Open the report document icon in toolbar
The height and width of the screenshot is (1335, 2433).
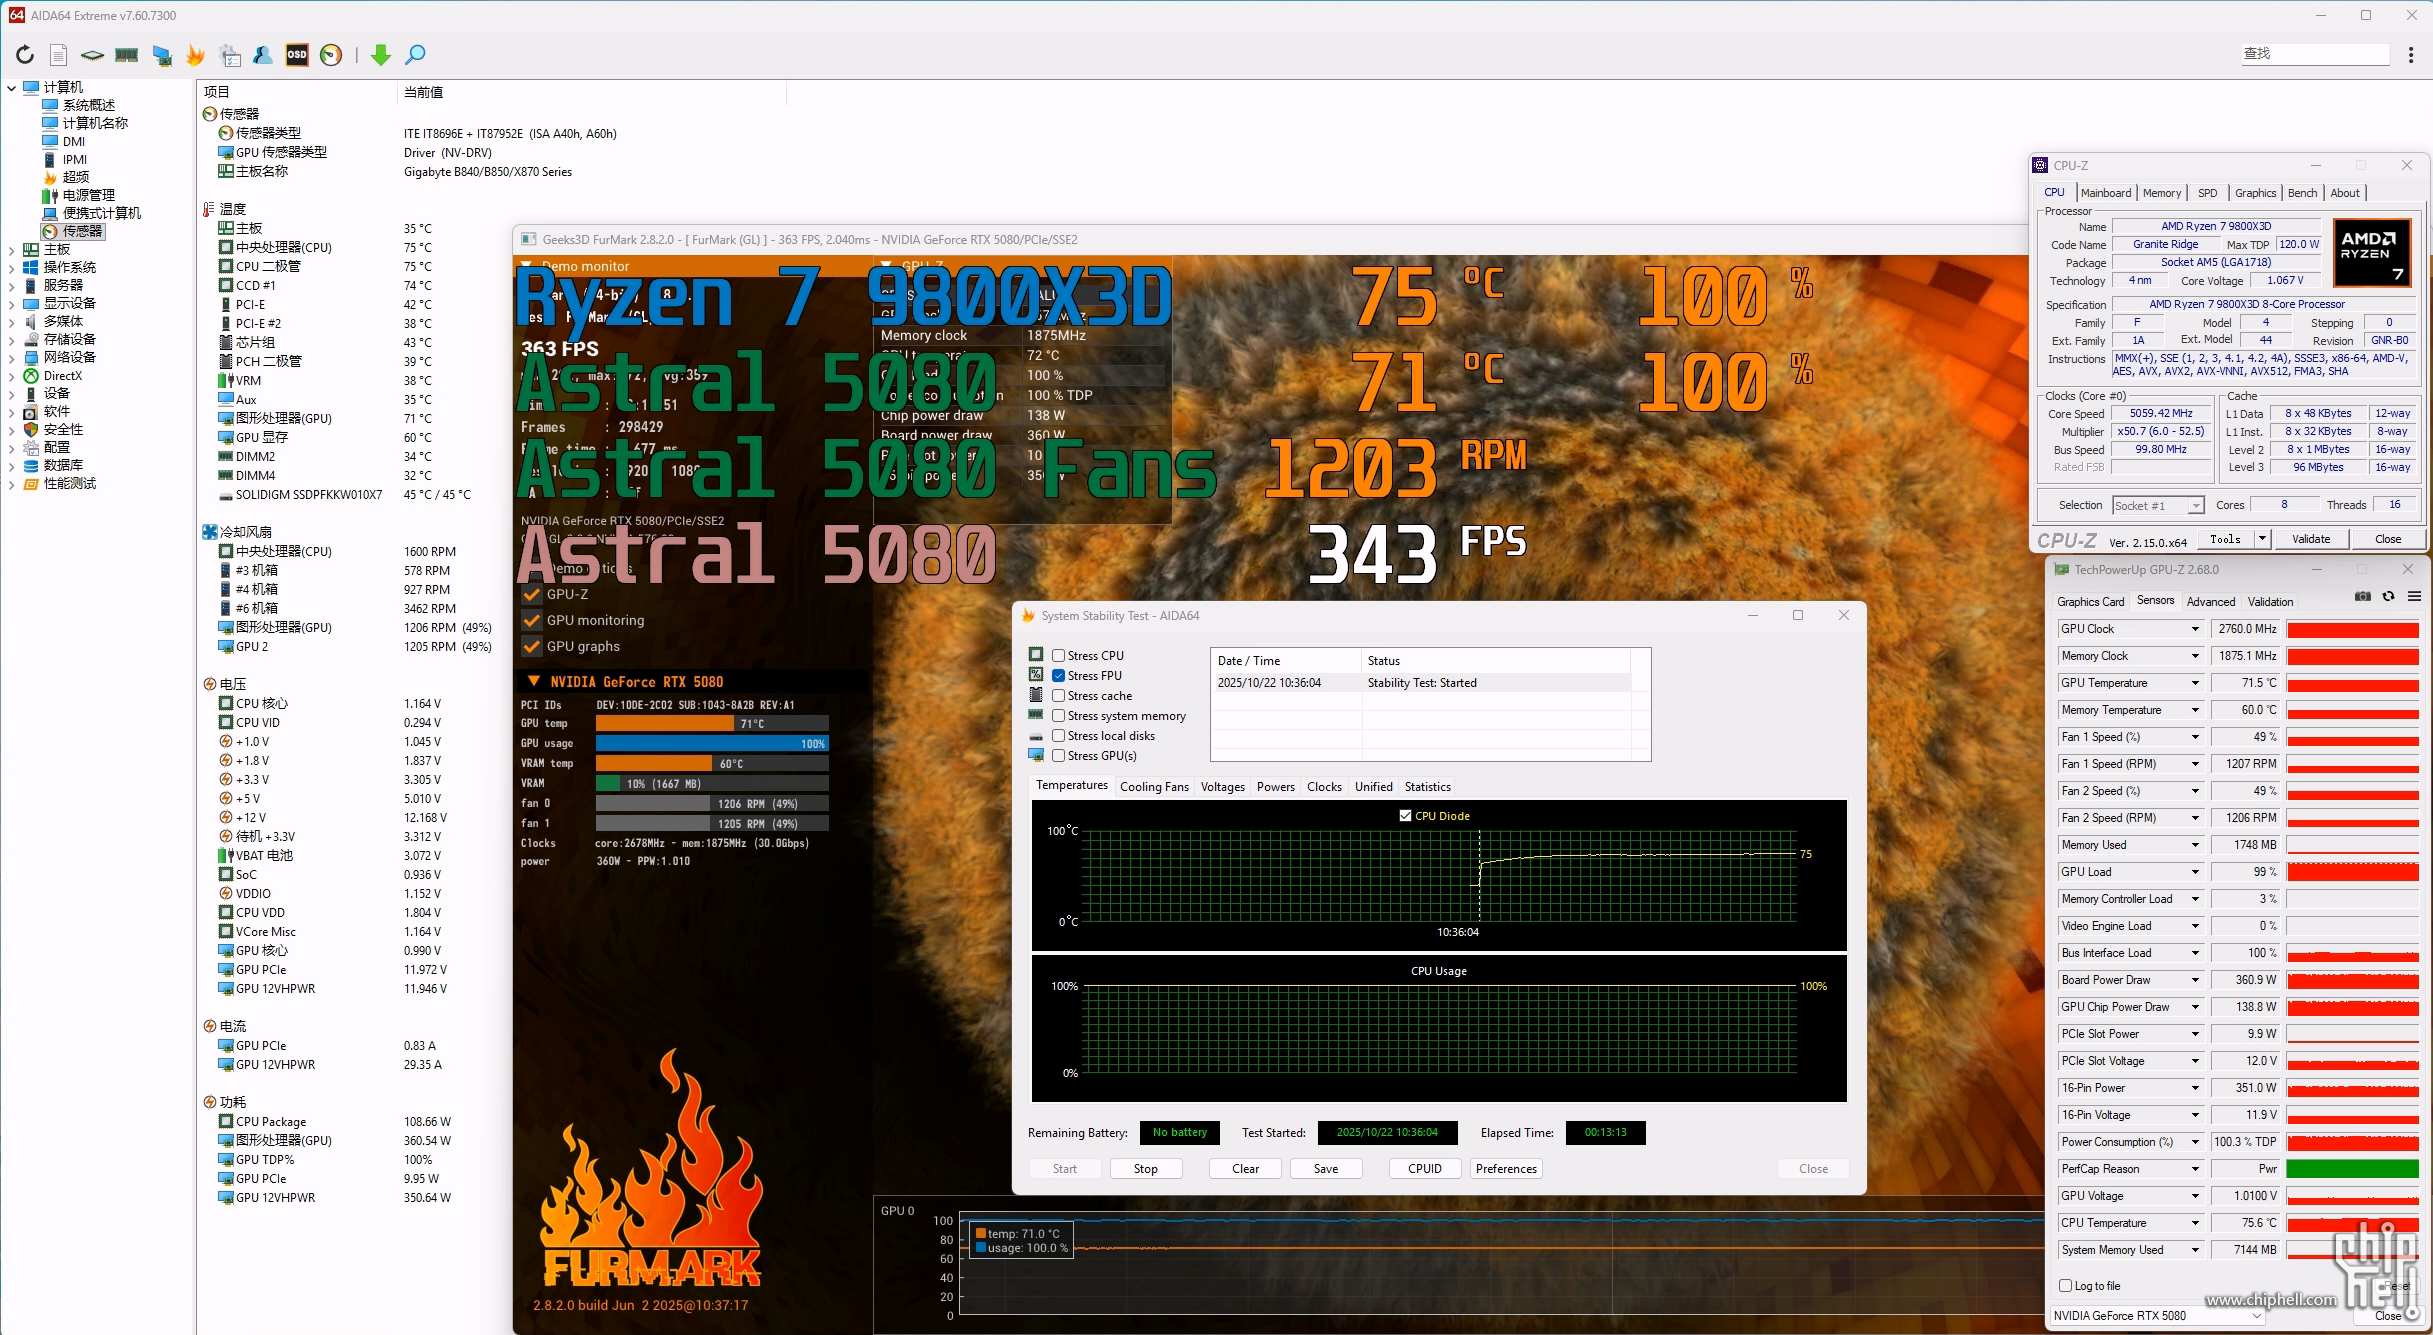point(59,55)
